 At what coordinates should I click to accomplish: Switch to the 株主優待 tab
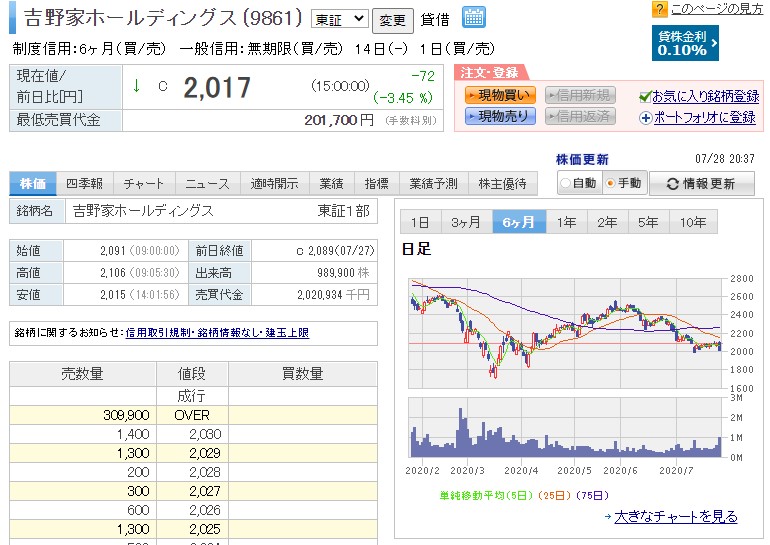pos(503,184)
